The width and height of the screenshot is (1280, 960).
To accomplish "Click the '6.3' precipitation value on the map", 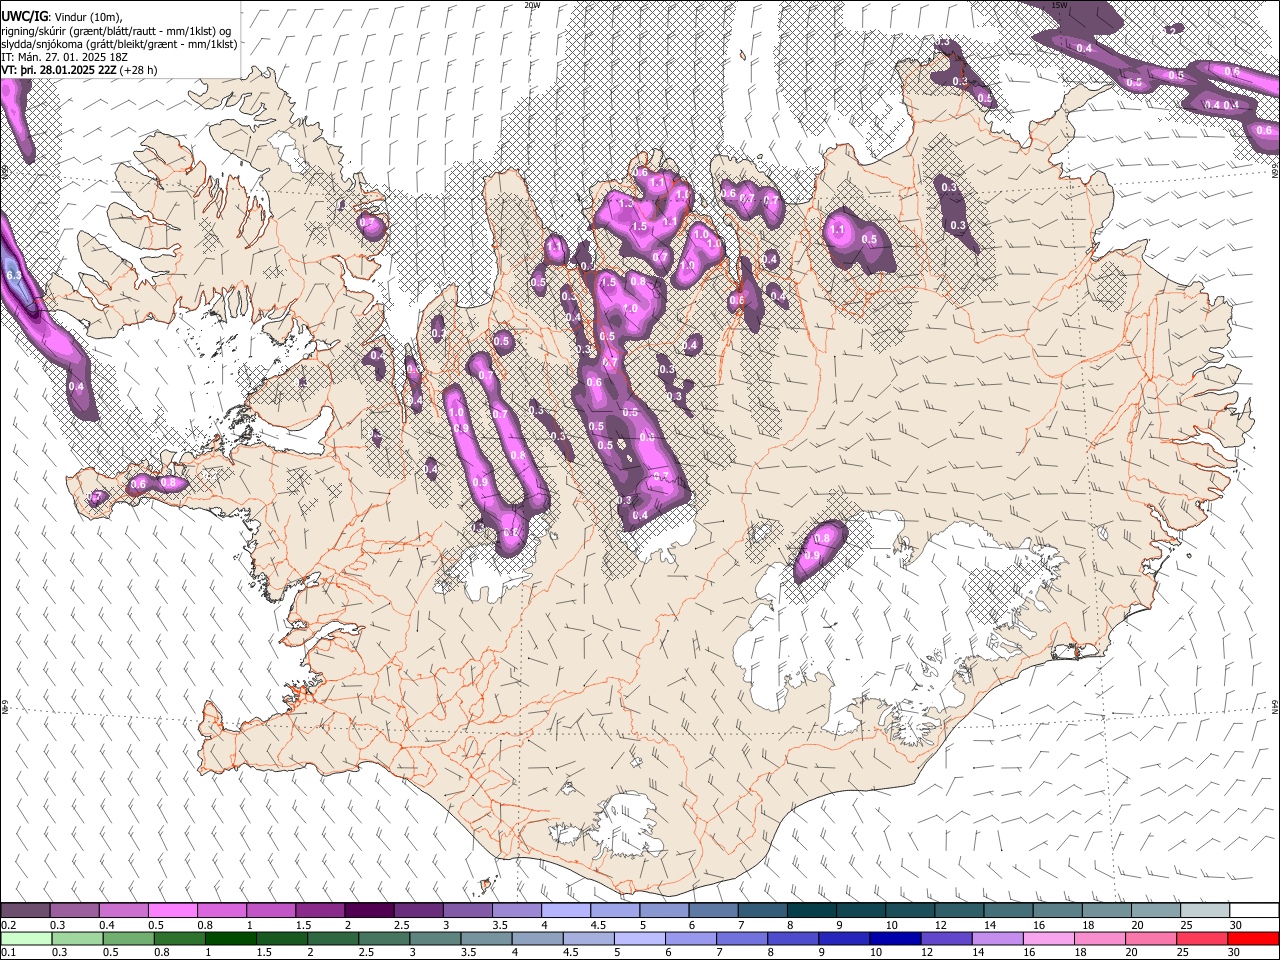I will 14,275.
